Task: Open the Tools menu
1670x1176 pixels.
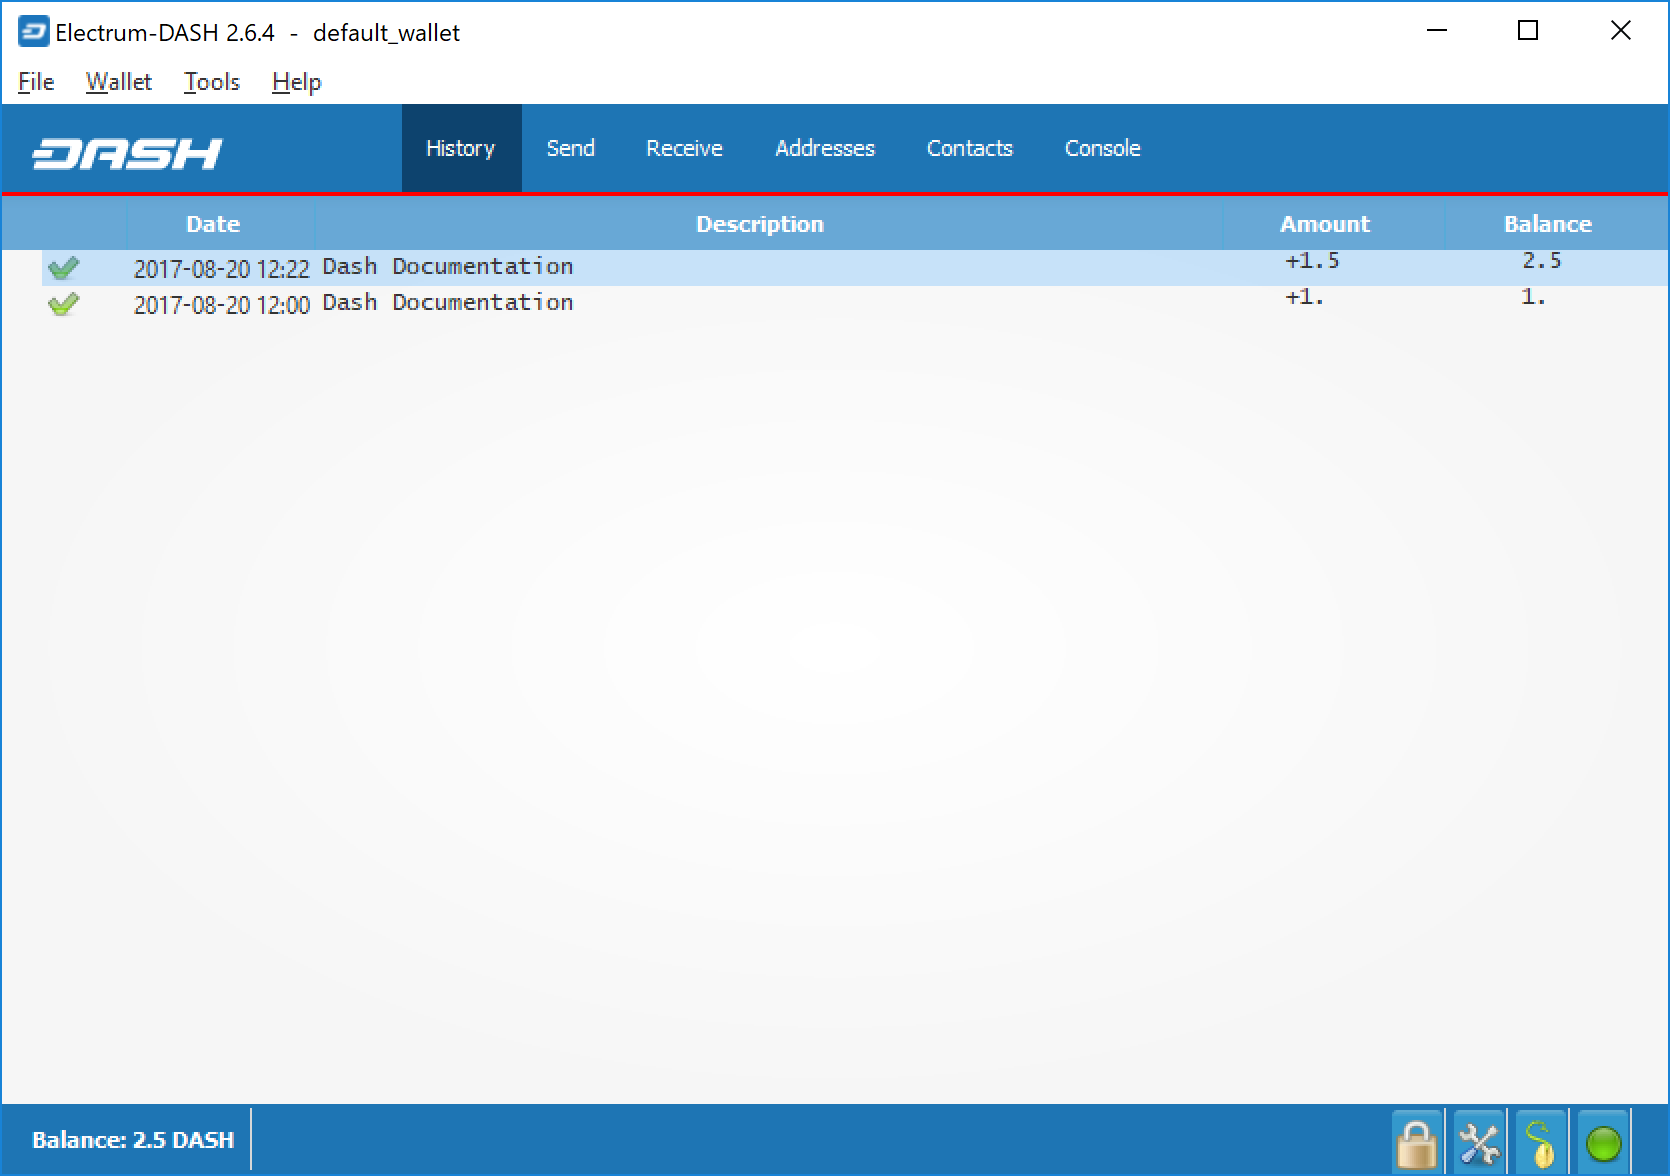Action: pyautogui.click(x=211, y=82)
